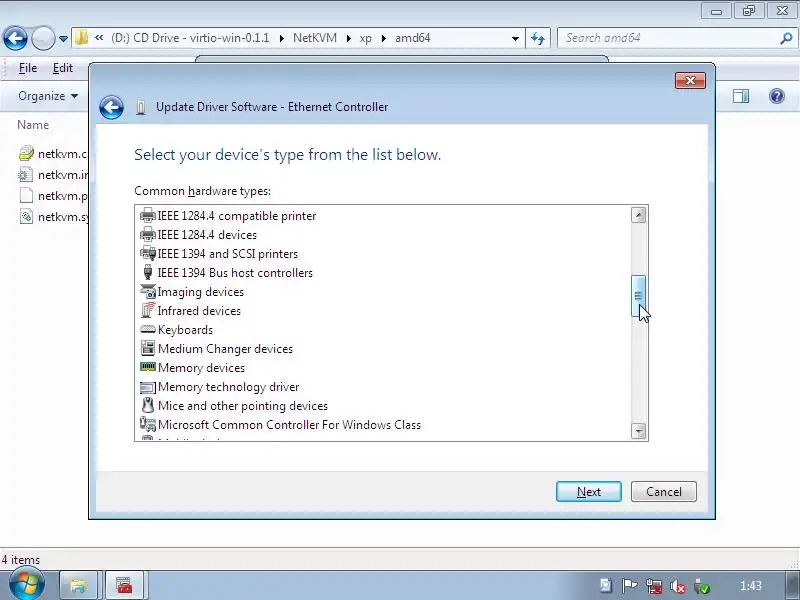The image size is (800, 600).
Task: Select the Keyboards list entry
Action: (185, 330)
